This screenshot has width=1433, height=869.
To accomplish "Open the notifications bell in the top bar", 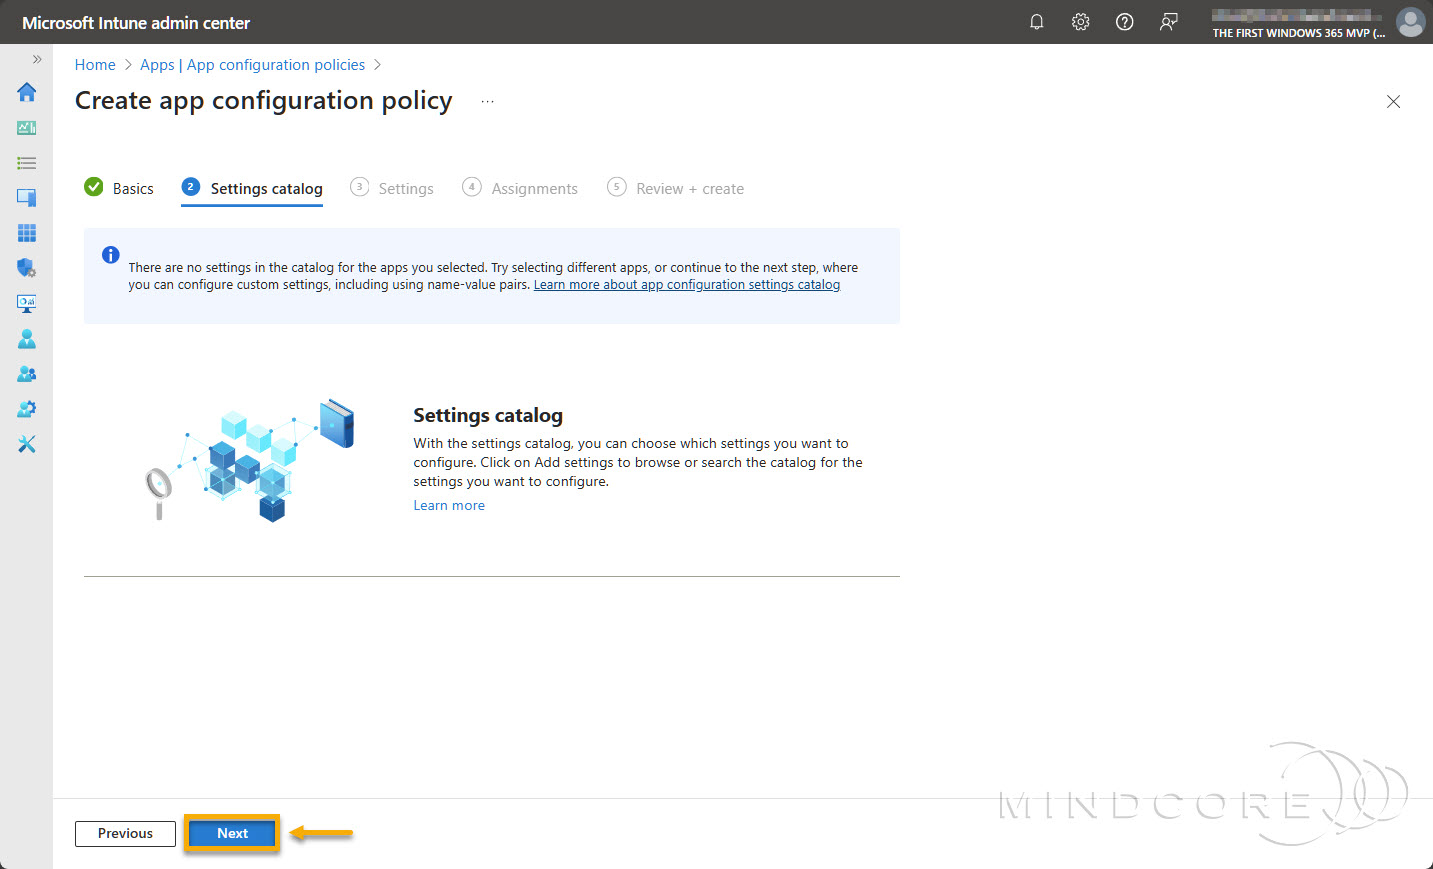I will (1036, 21).
